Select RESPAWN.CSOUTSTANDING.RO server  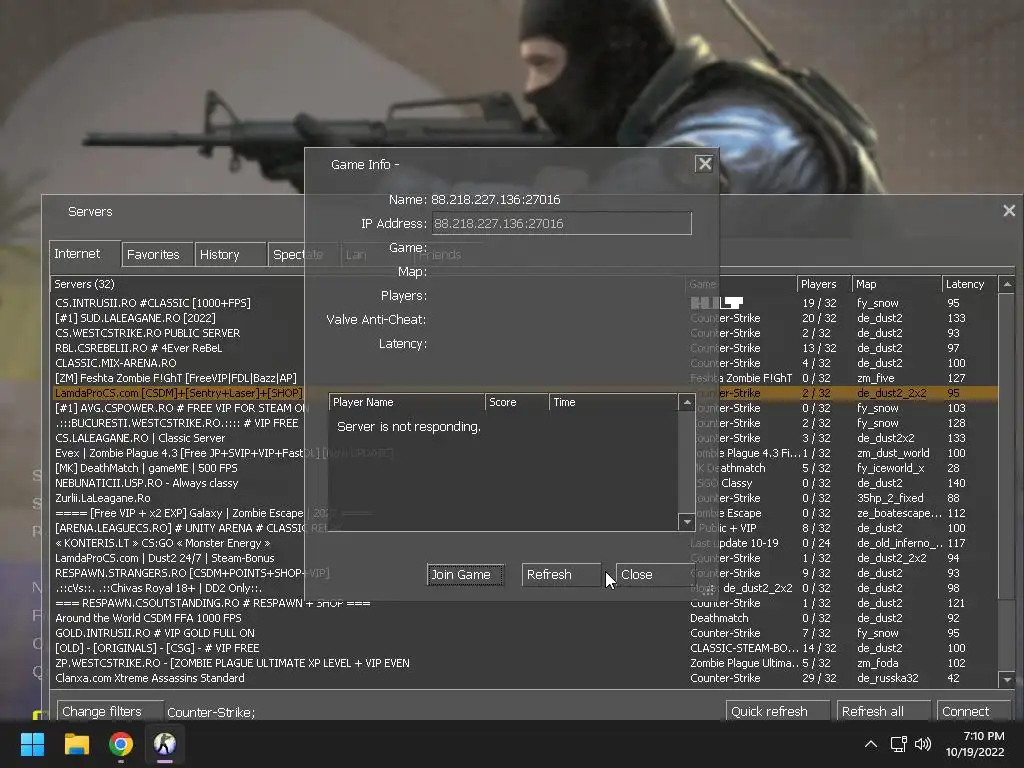[x=524, y=603]
